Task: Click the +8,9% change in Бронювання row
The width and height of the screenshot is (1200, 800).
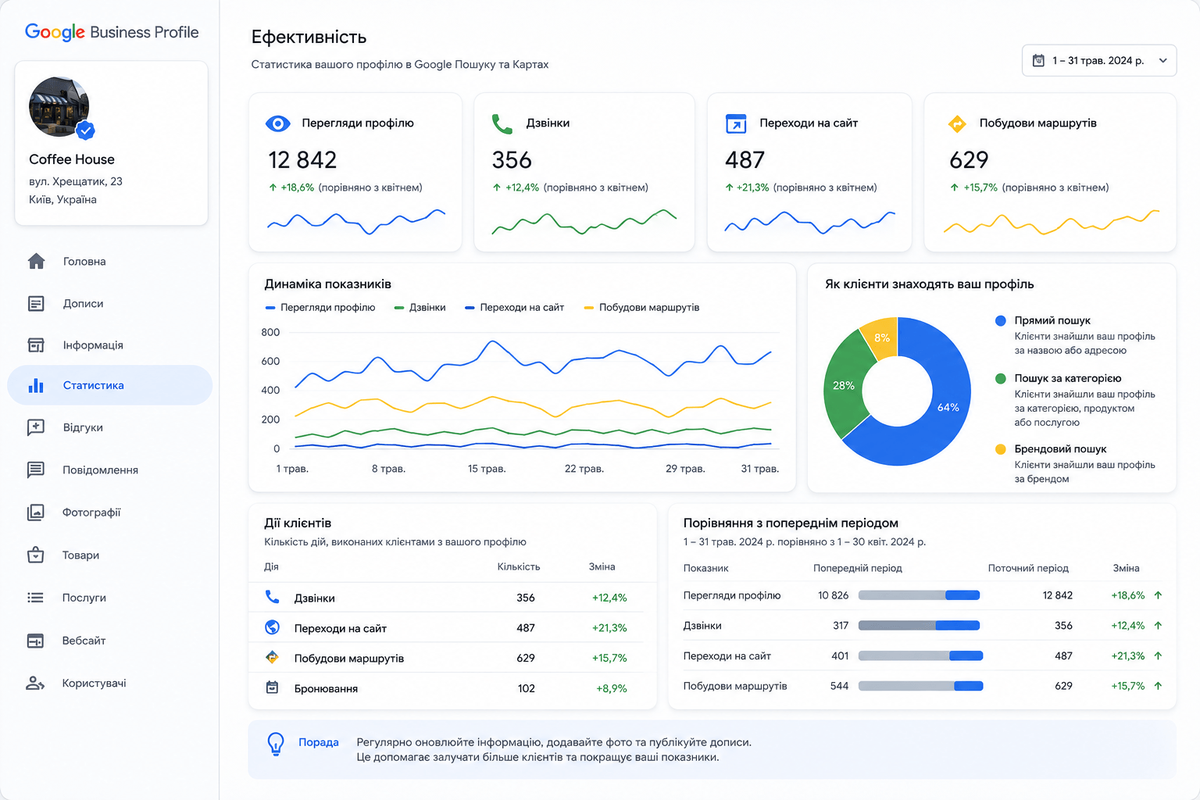Action: pyautogui.click(x=611, y=688)
